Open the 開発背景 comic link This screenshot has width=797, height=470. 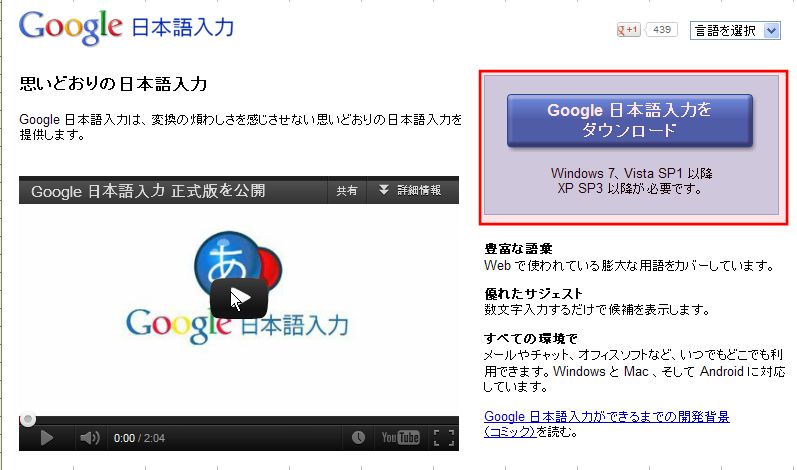click(606, 424)
